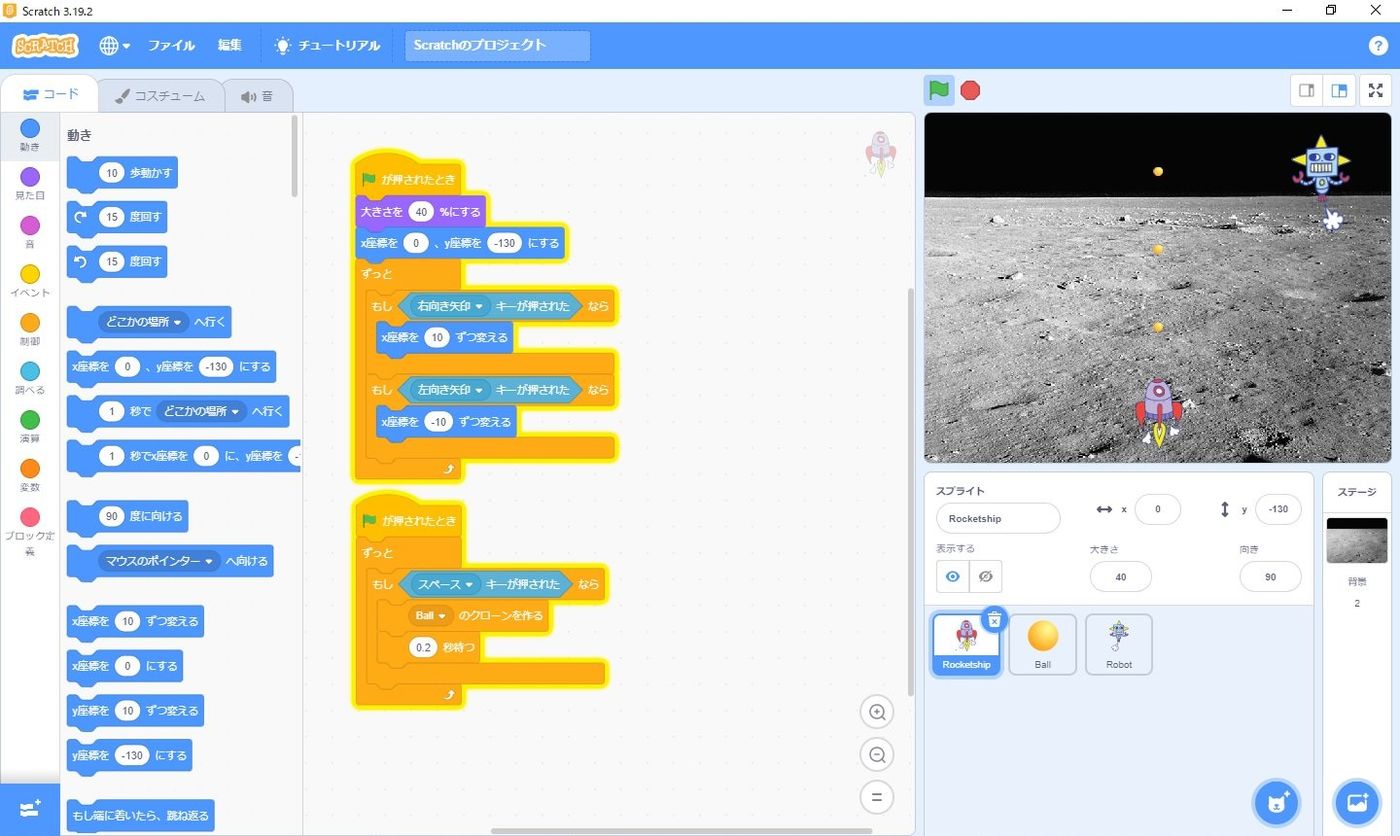The image size is (1400, 836).
Task: Click the sprite 大きさ size field
Action: [x=1120, y=577]
